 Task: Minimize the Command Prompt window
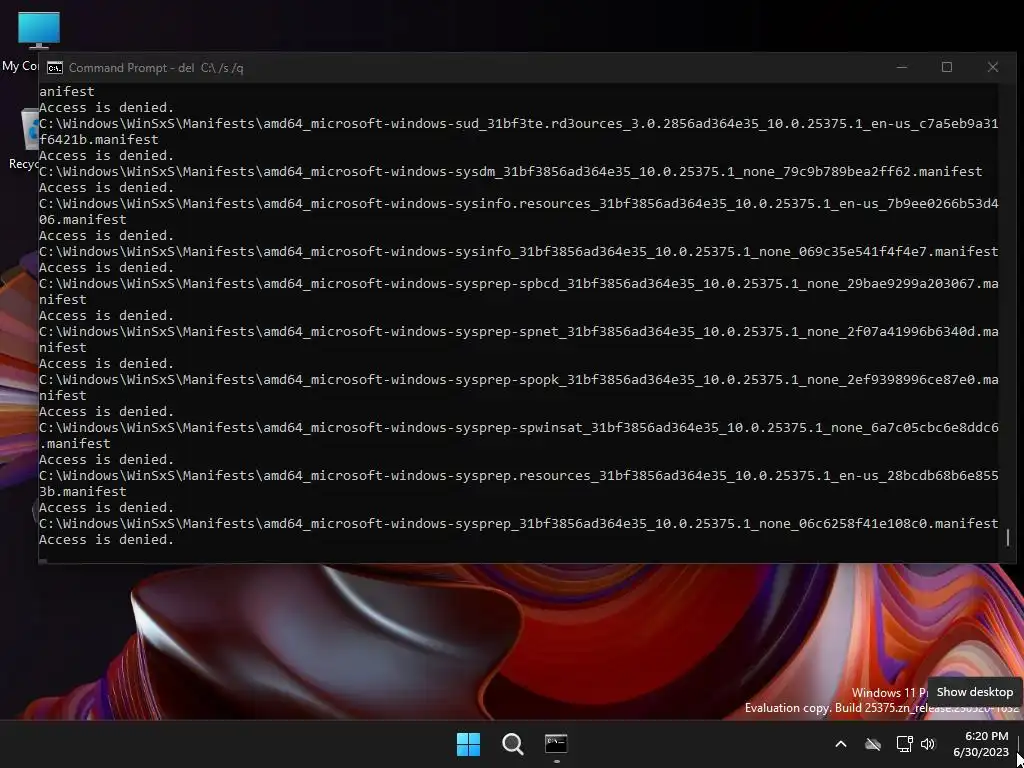[902, 67]
